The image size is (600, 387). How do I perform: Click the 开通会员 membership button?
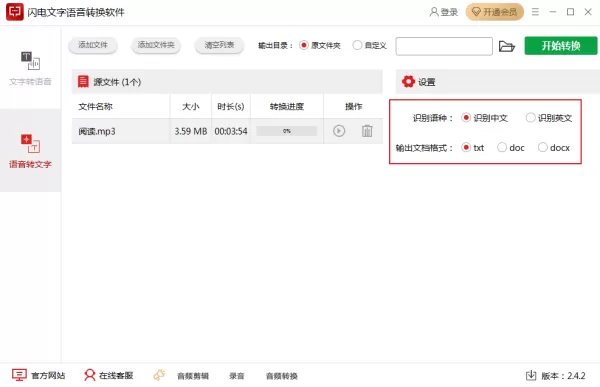click(x=494, y=12)
